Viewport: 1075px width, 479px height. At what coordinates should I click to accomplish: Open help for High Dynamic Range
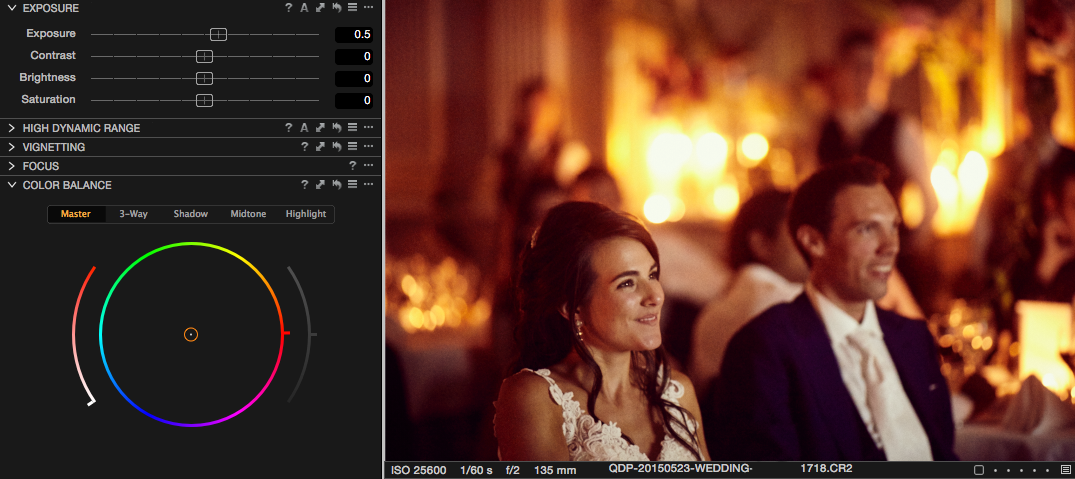289,127
